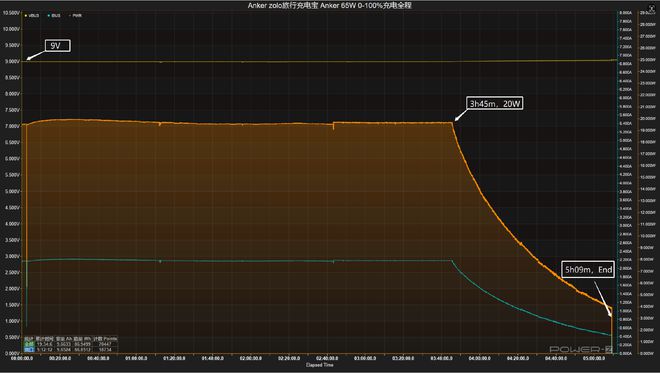
Task: Toggle the VBUS voltage series in the legend
Action: pos(32,16)
